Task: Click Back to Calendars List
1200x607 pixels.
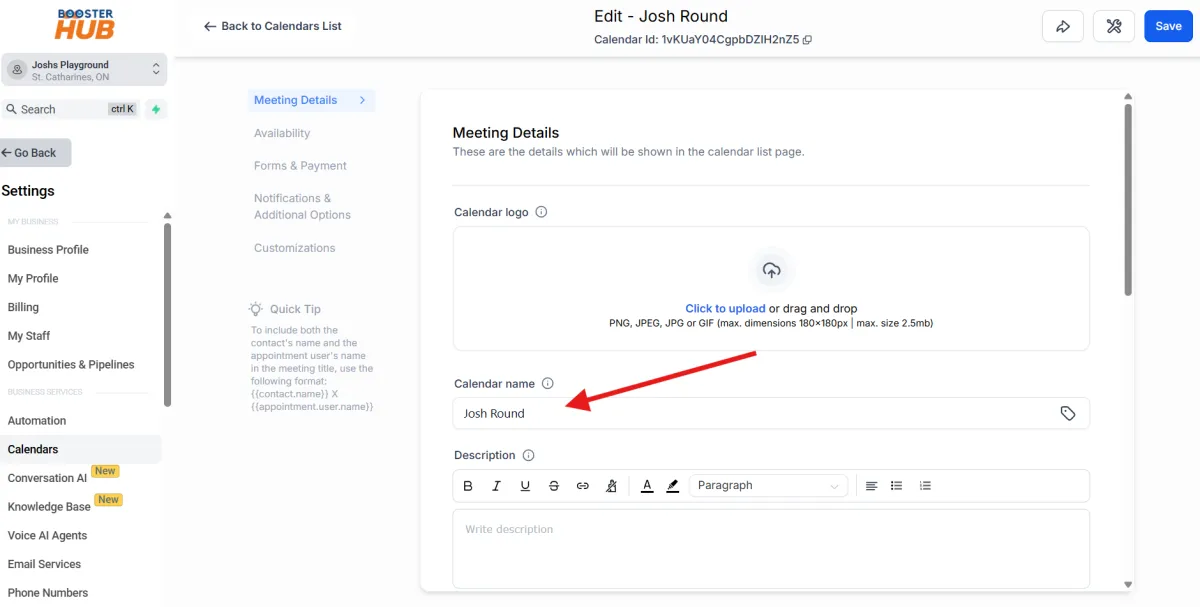Action: click(x=272, y=26)
